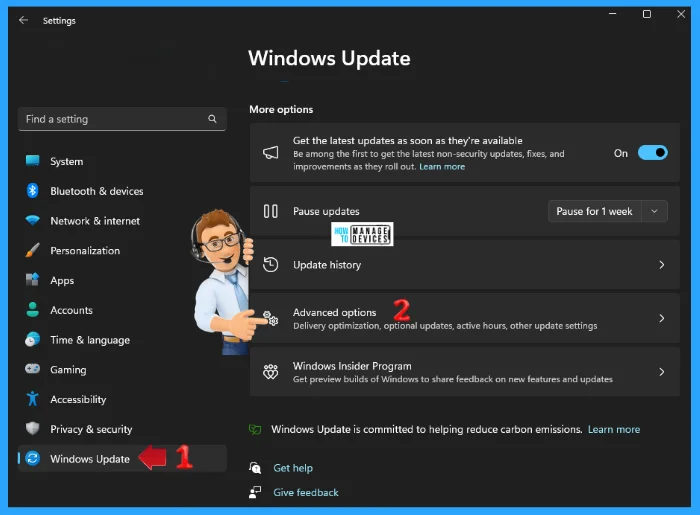Expand Advanced options chevron

tap(662, 318)
